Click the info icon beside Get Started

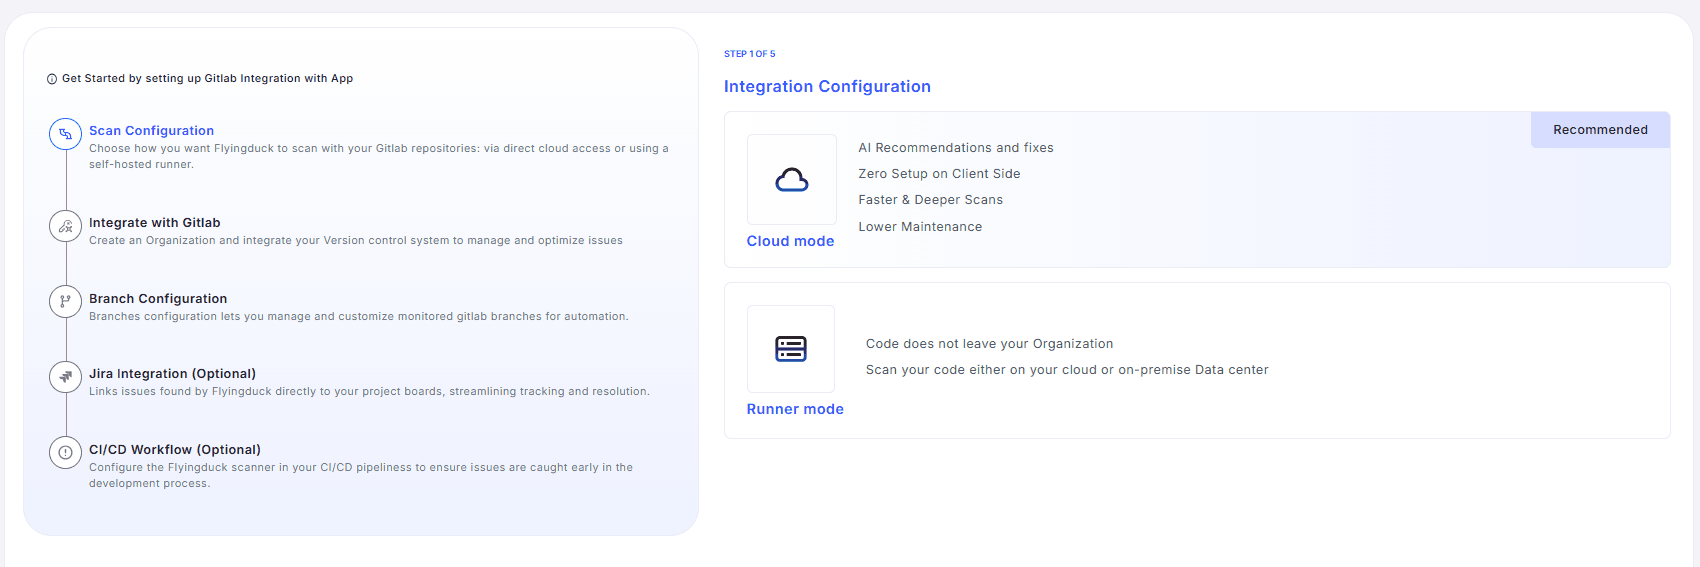tap(52, 79)
